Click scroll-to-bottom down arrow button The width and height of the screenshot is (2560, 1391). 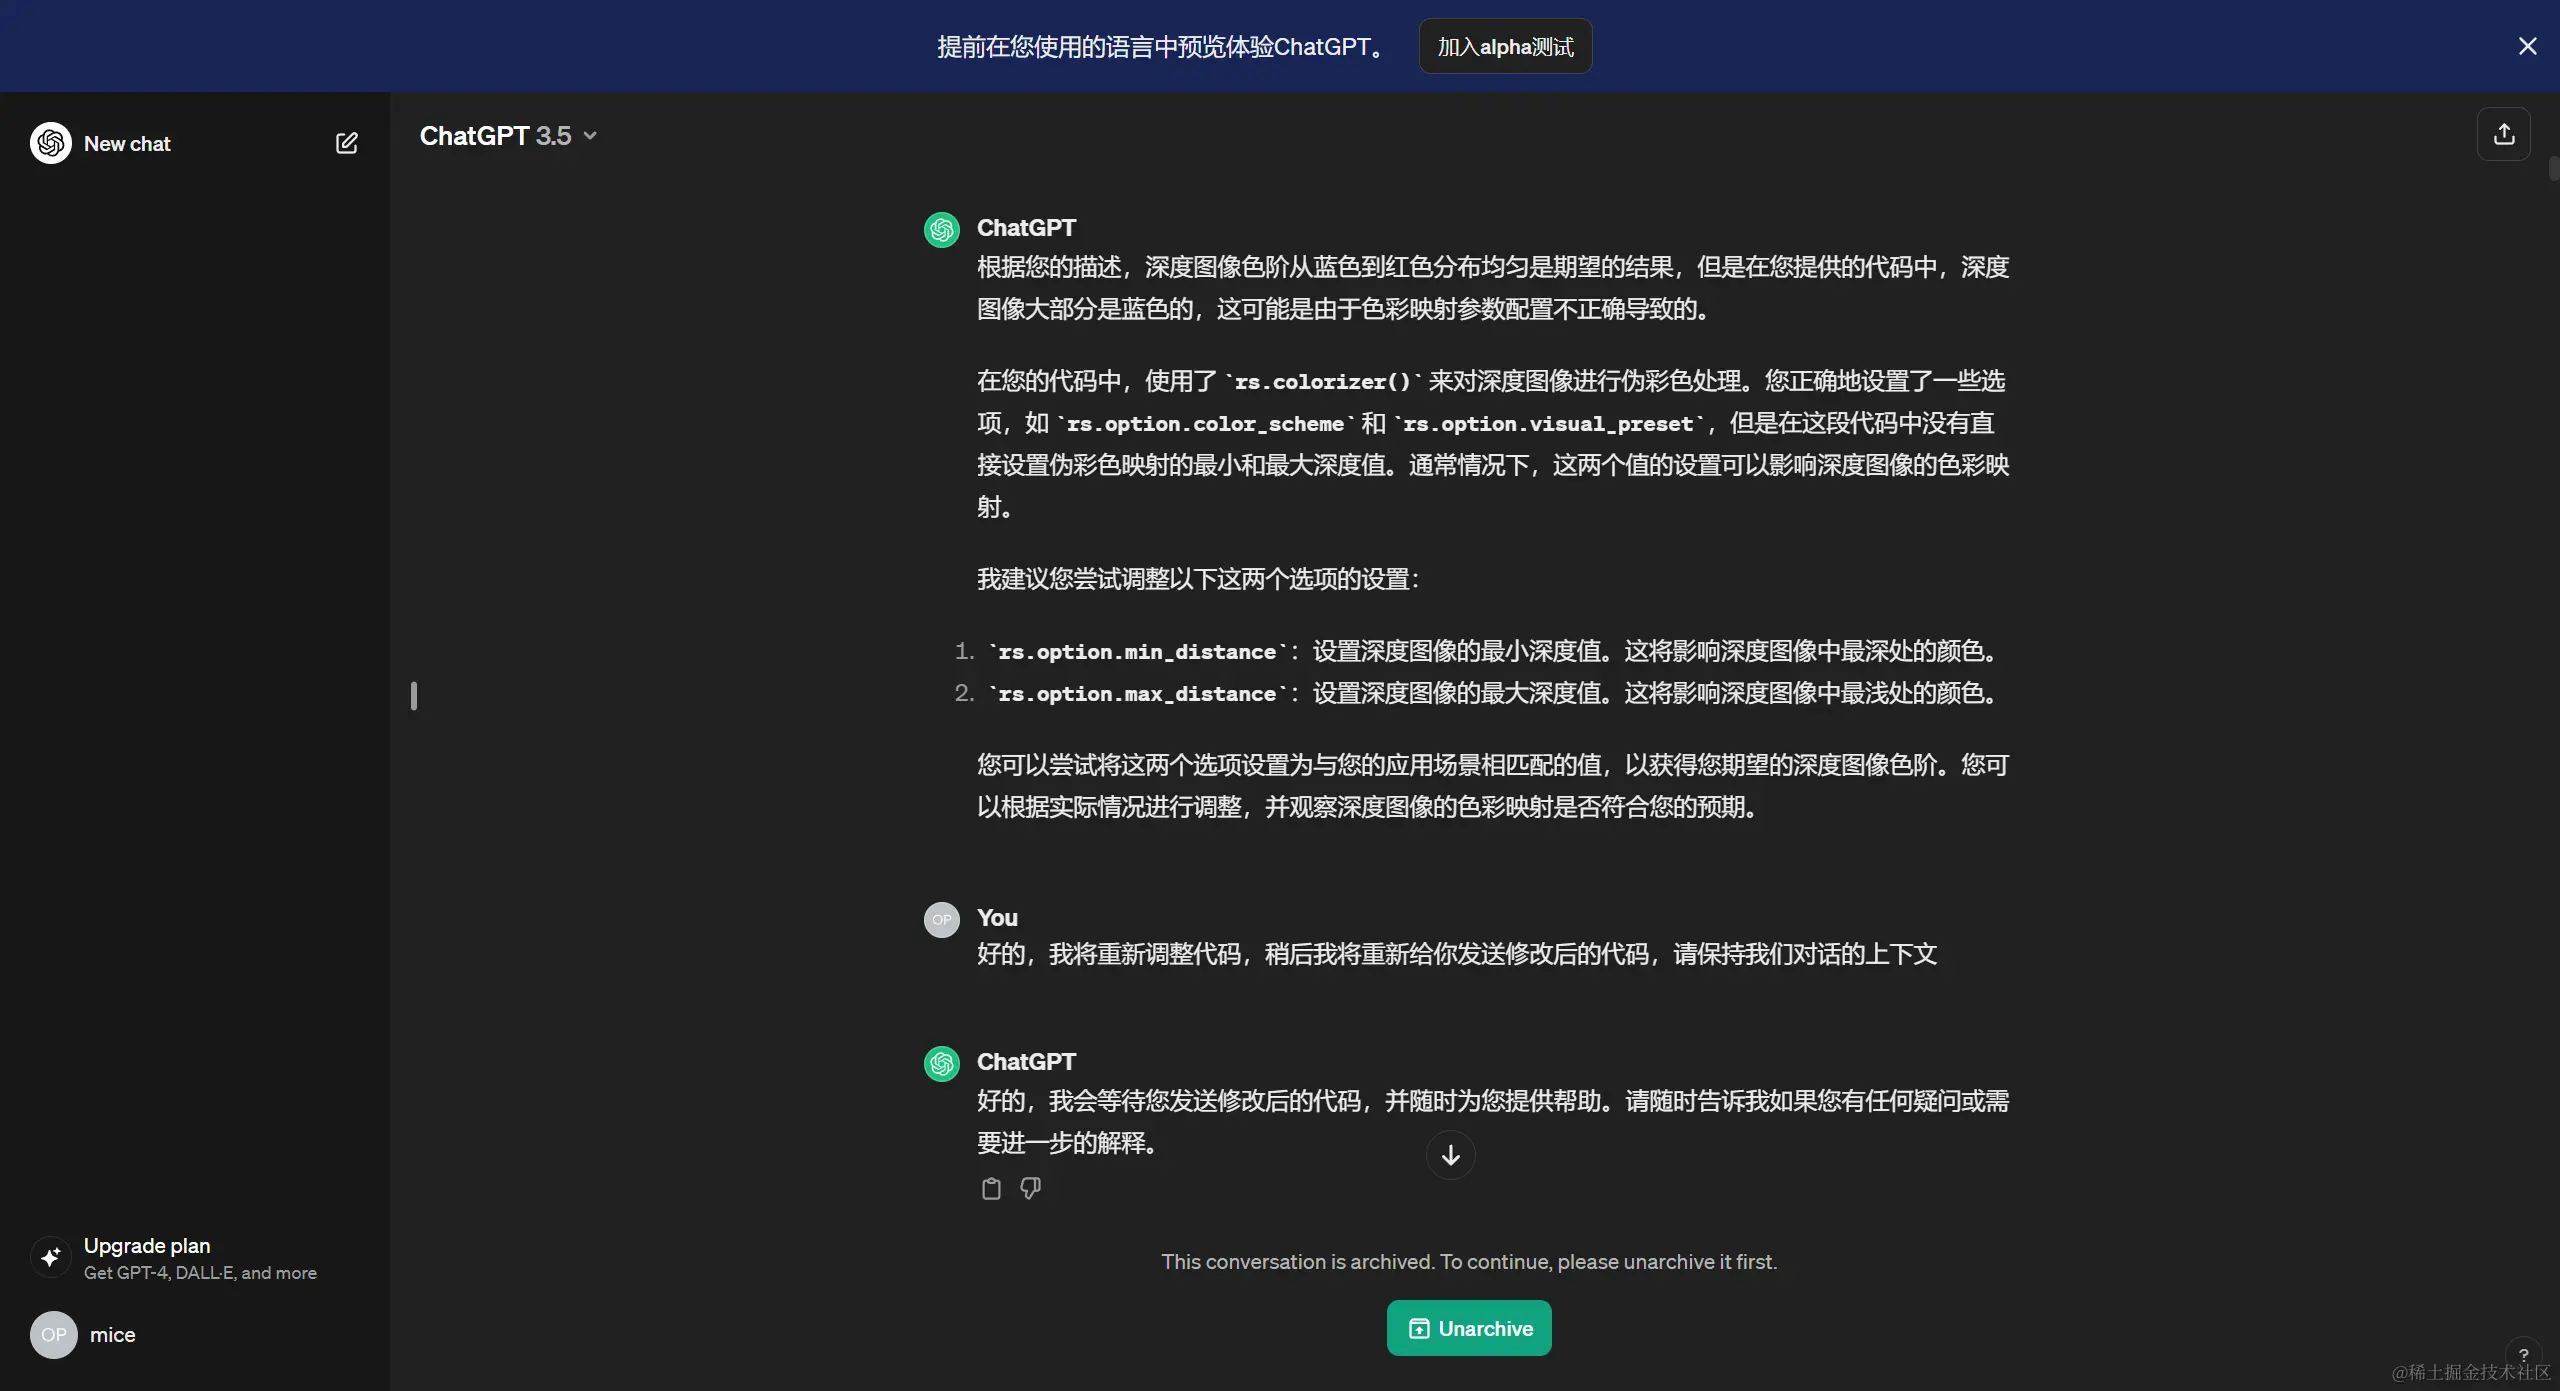1450,1155
